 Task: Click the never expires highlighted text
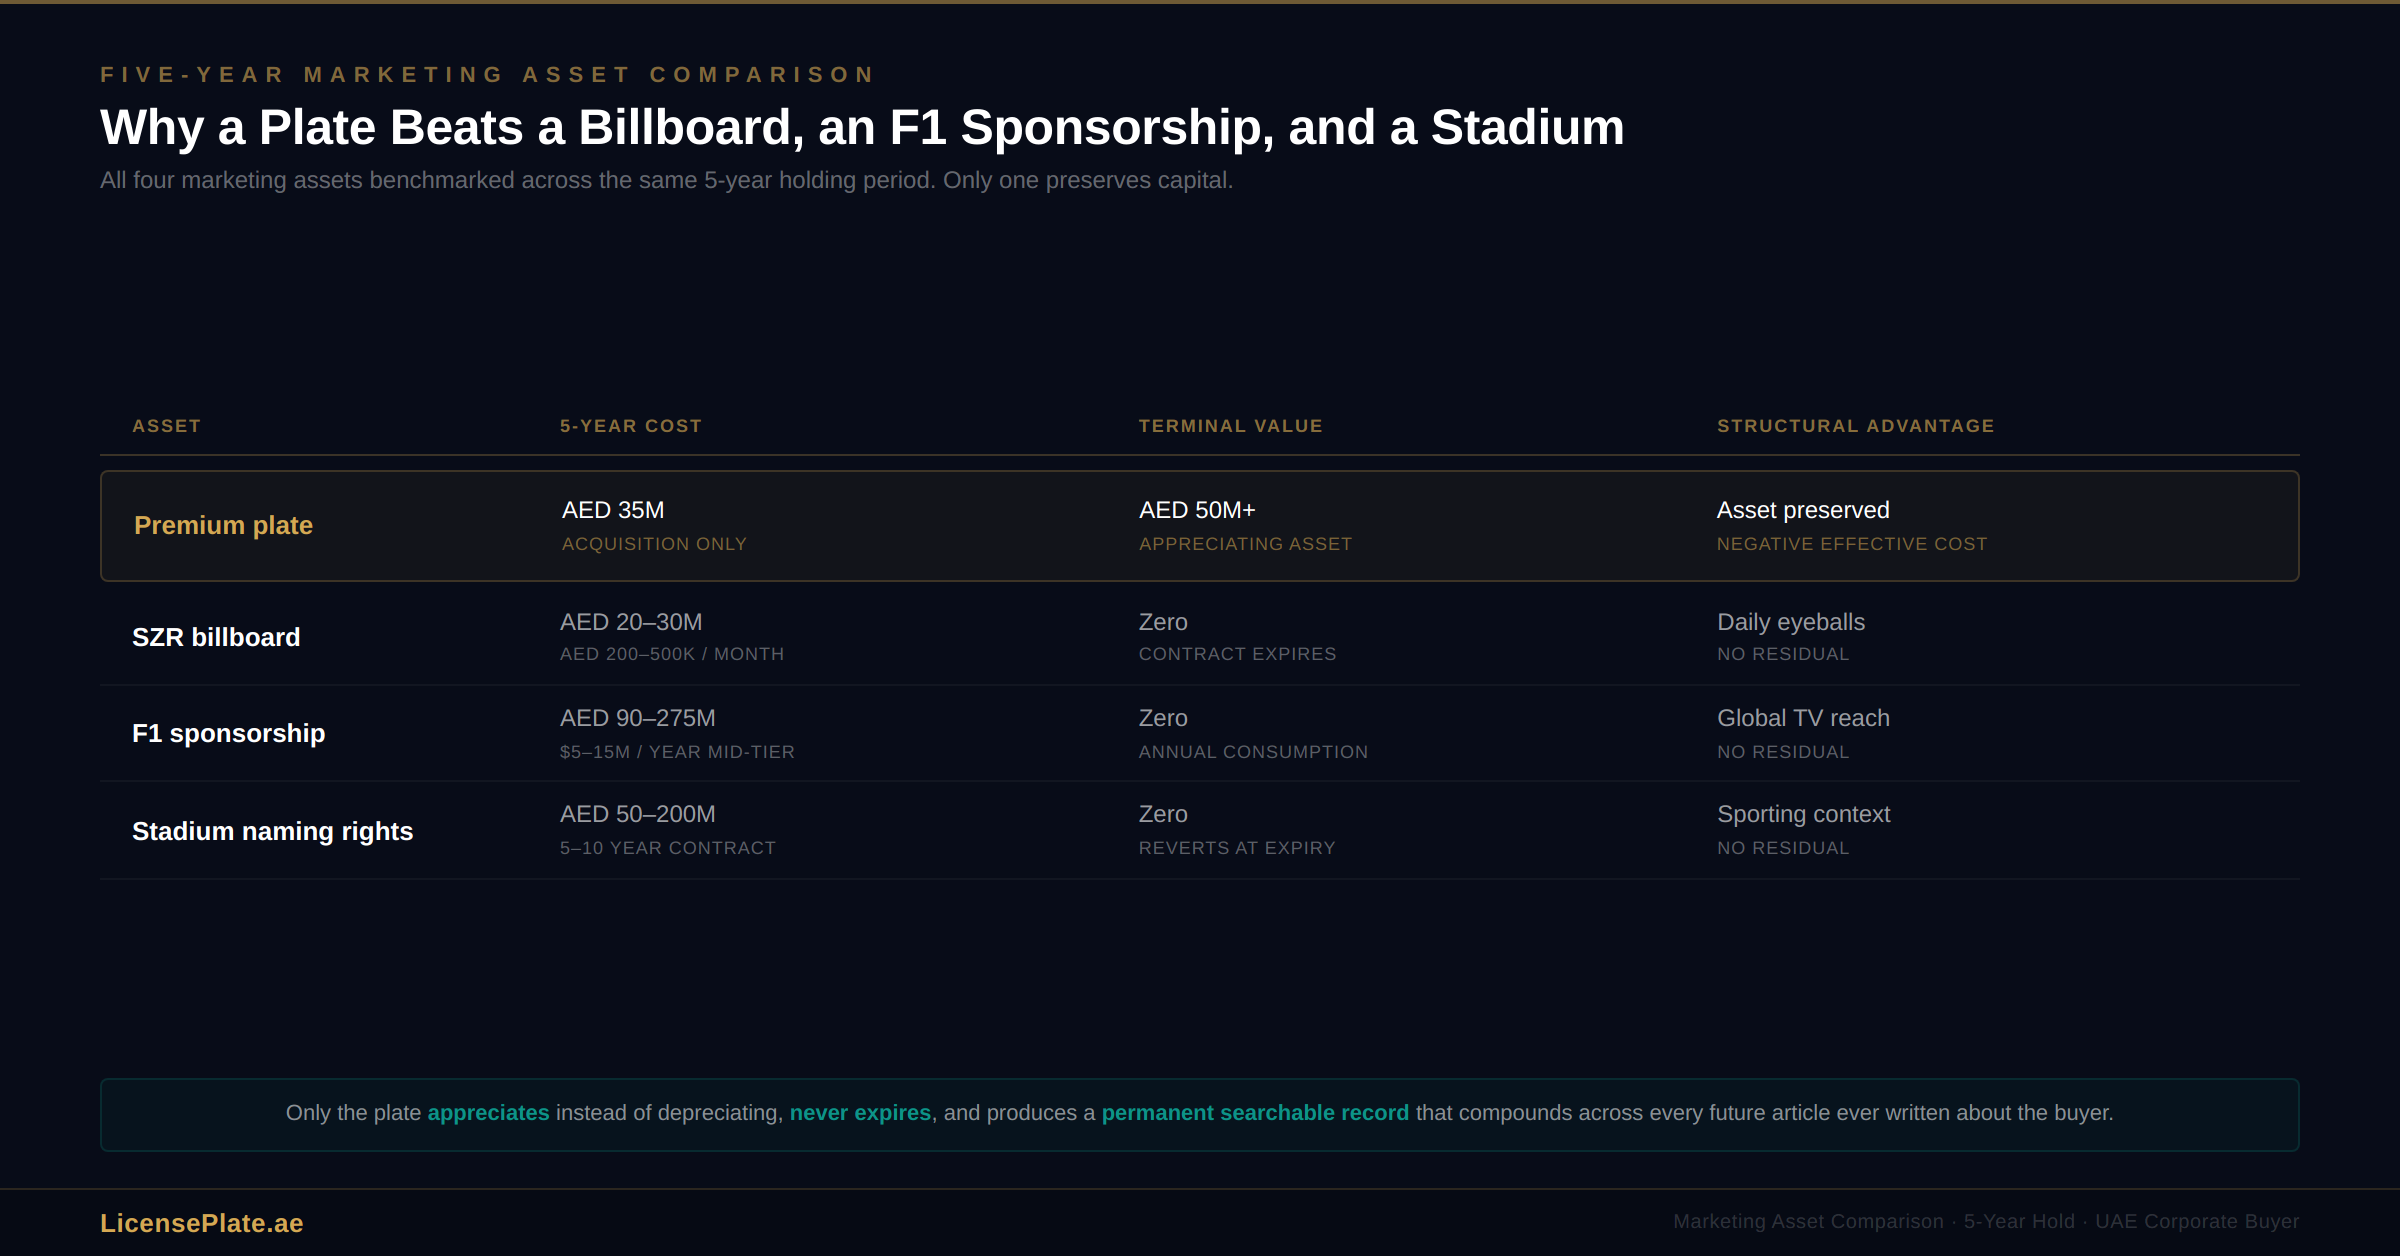point(860,1112)
